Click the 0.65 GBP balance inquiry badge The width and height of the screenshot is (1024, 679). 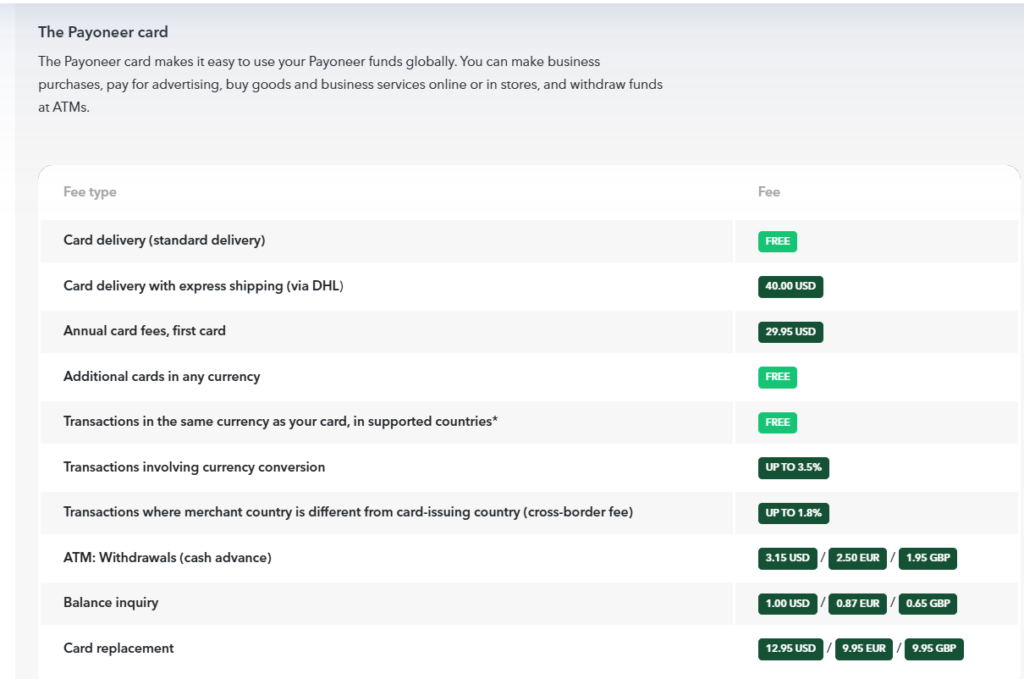[x=927, y=604]
